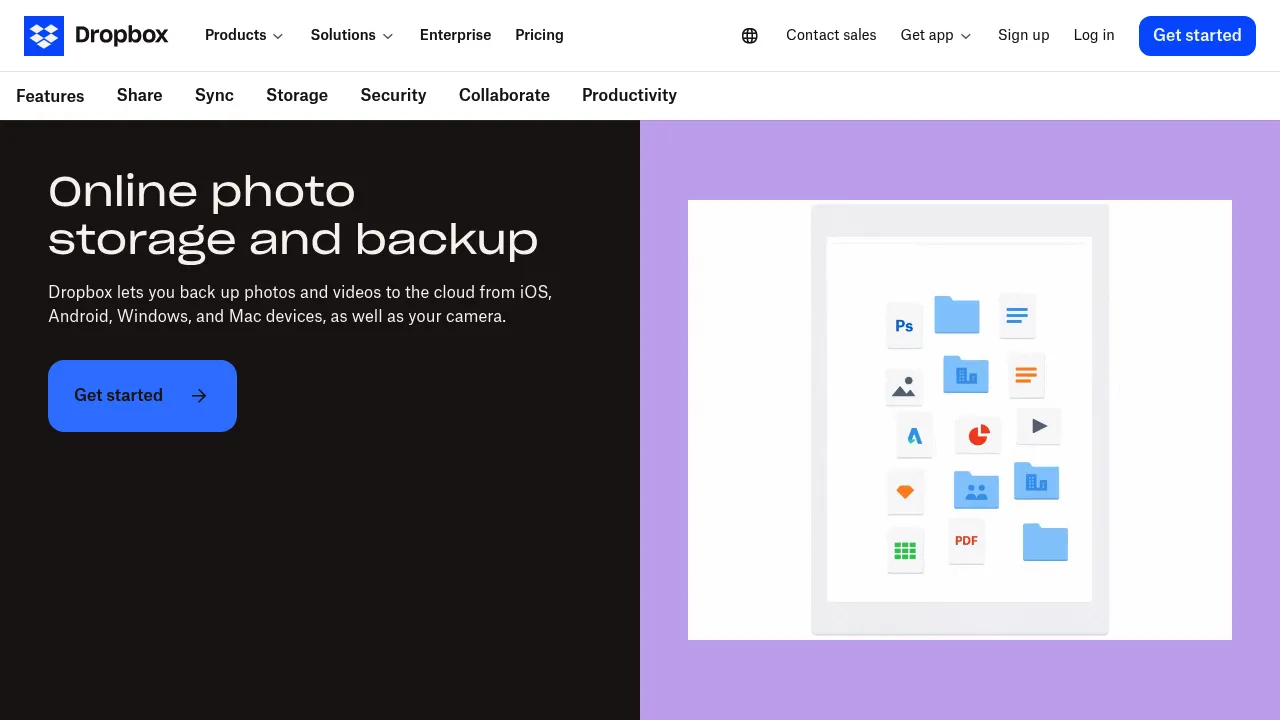Screen dimensions: 1280x720
Task: Switch to the Security tab
Action: click(393, 95)
